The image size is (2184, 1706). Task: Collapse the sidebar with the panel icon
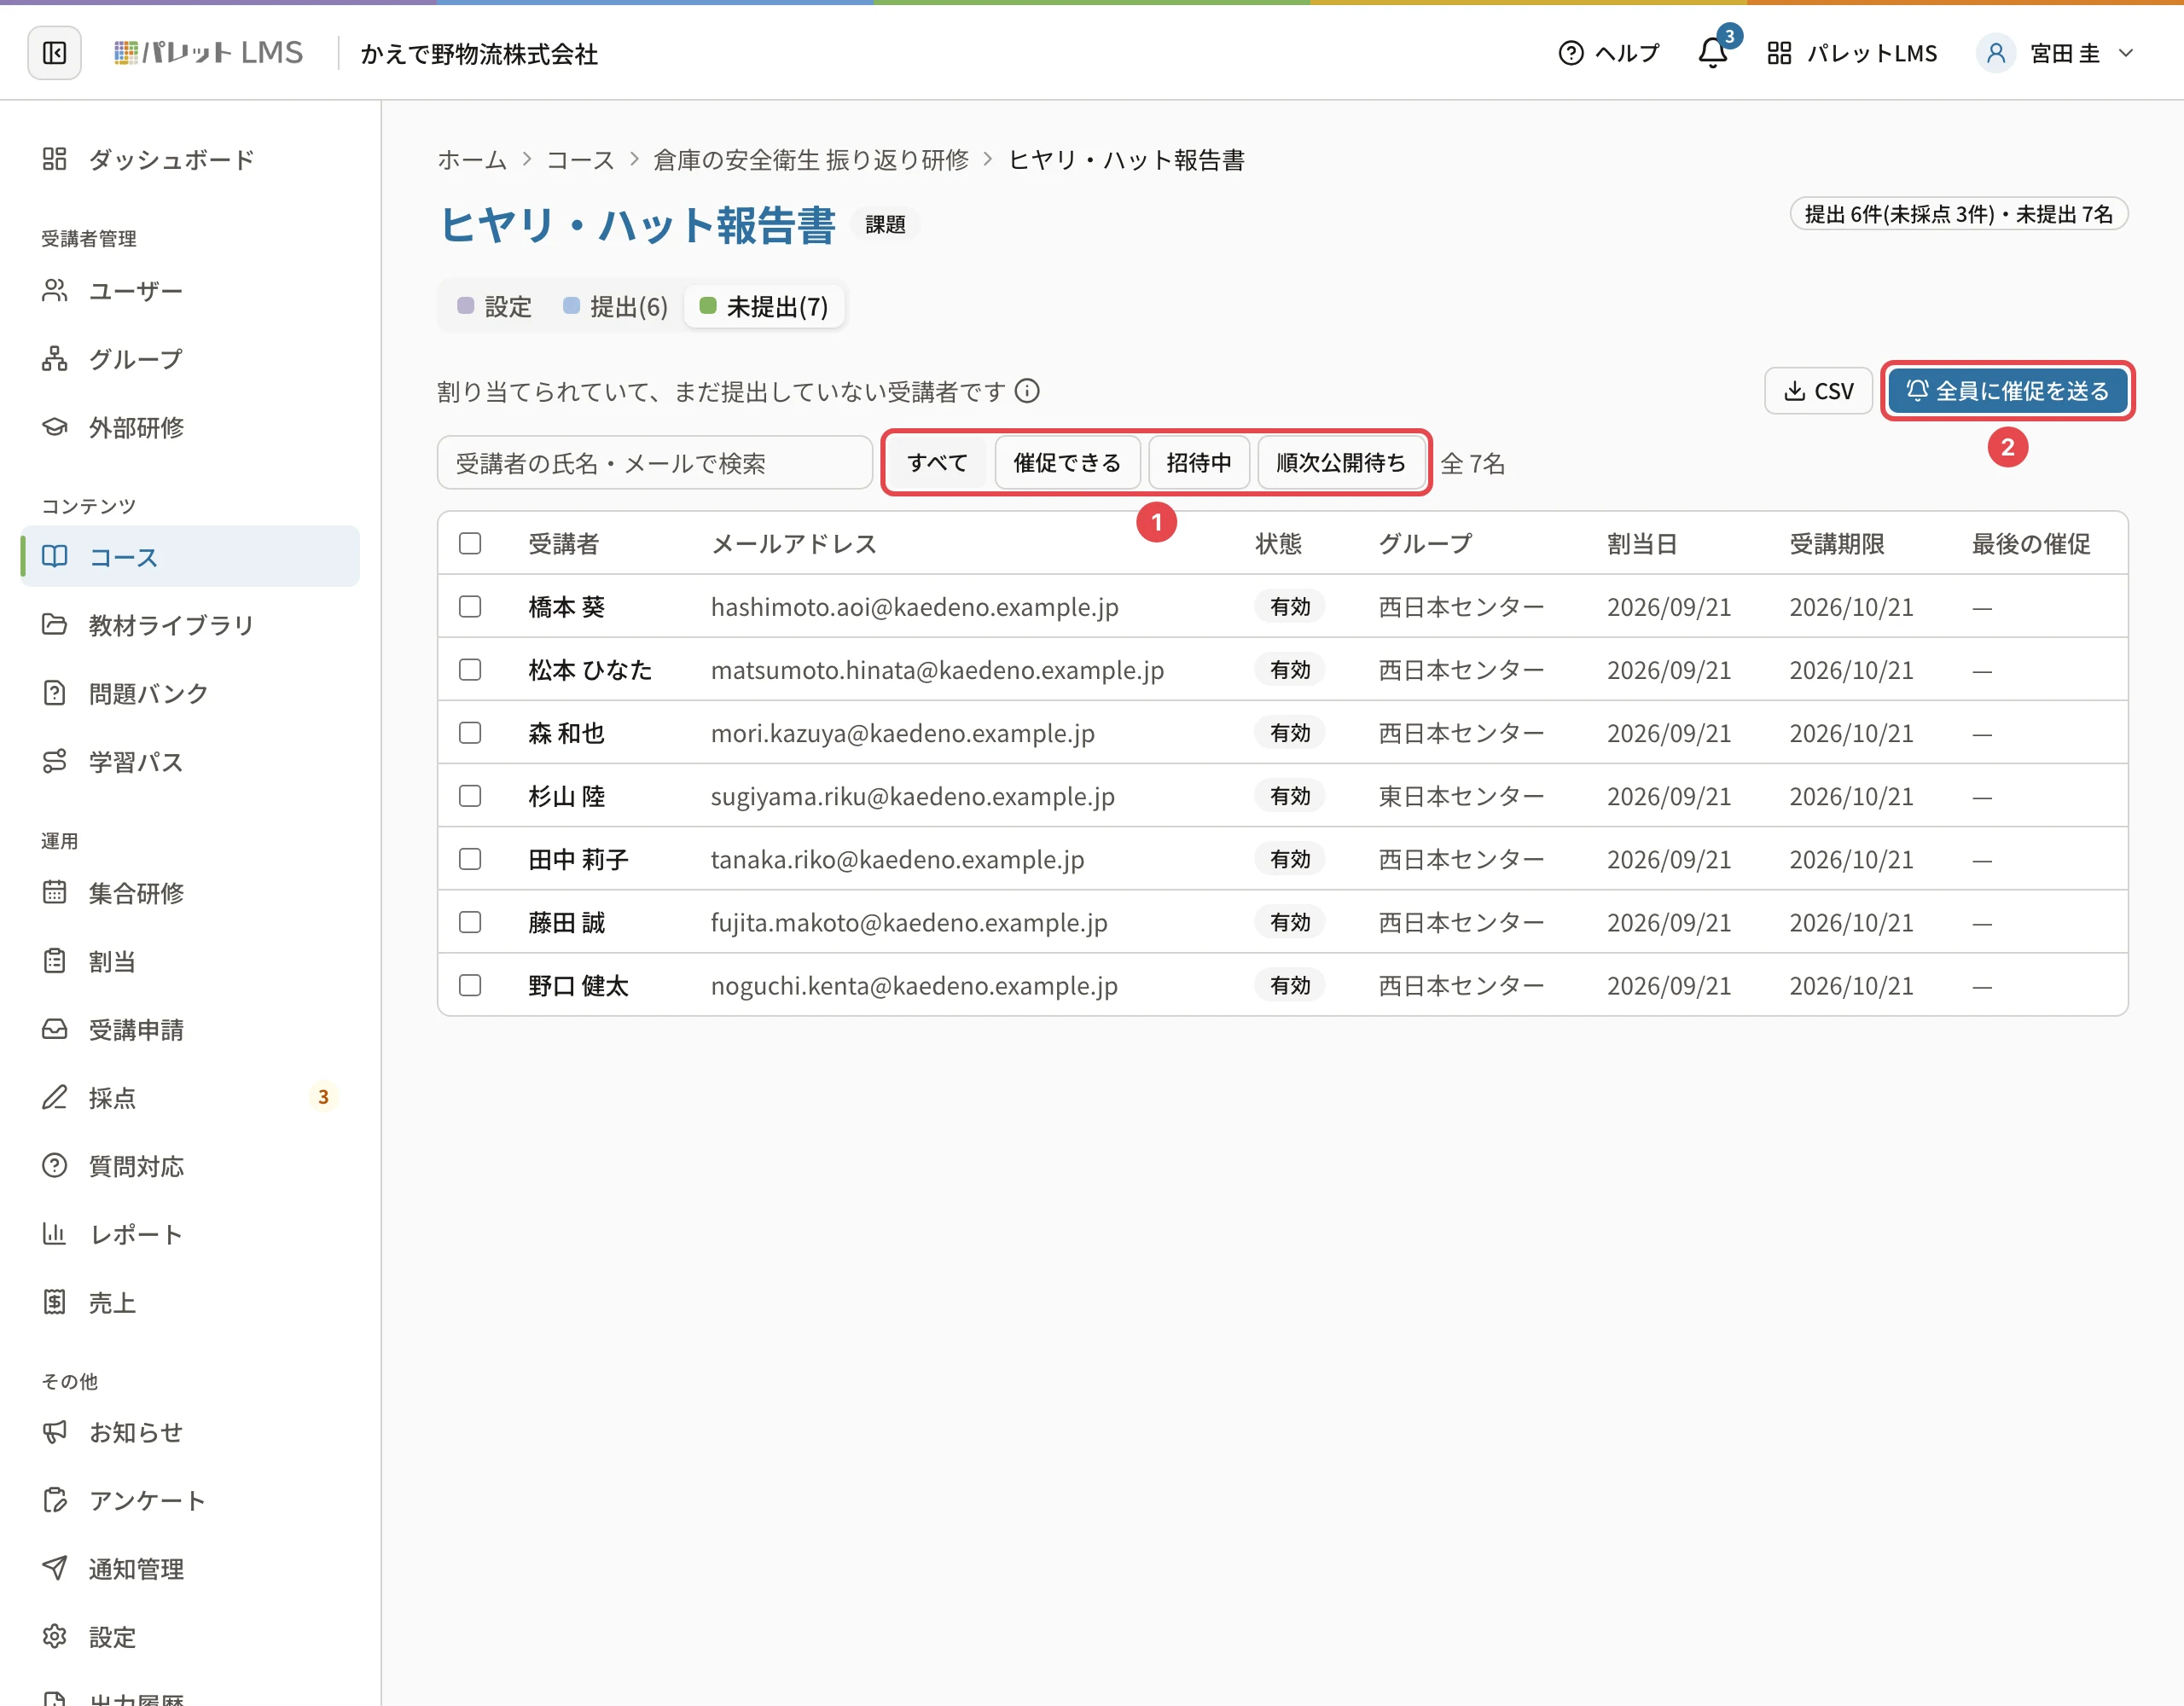pyautogui.click(x=54, y=53)
